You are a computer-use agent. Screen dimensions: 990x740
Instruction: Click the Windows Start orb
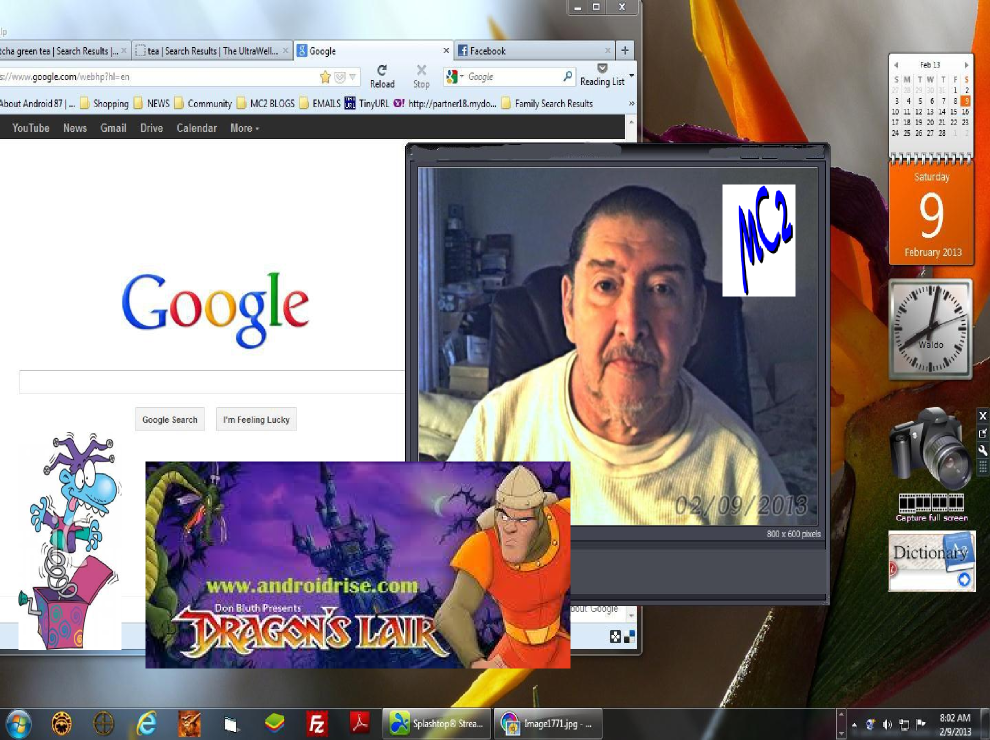point(18,724)
